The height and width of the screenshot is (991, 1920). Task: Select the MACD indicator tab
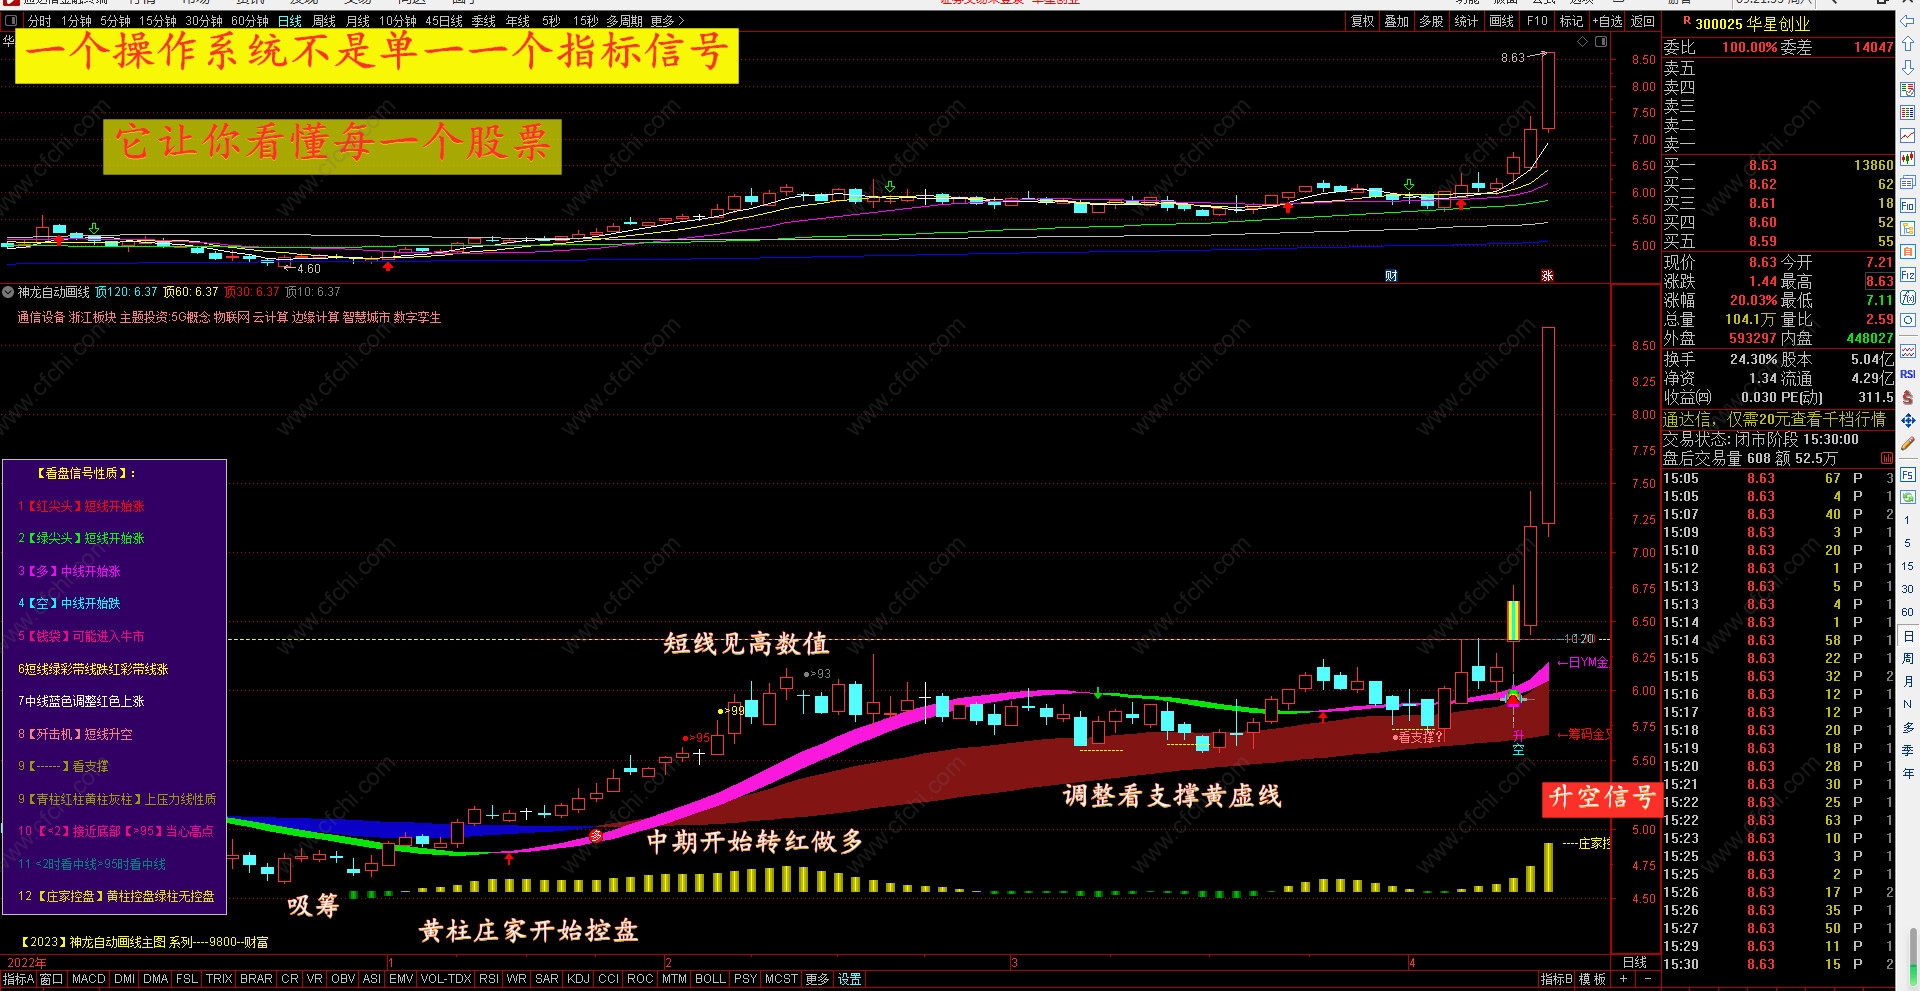88,979
